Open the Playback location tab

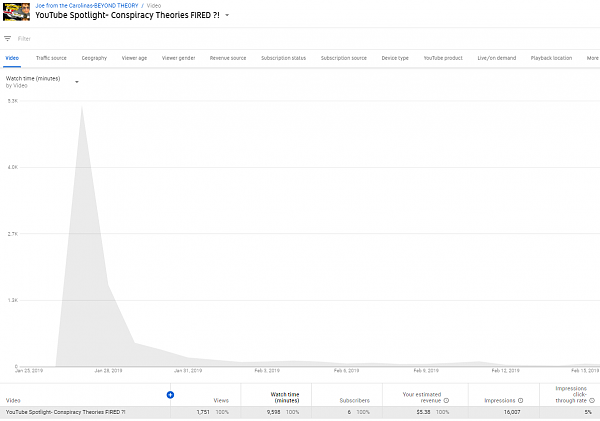[x=551, y=58]
